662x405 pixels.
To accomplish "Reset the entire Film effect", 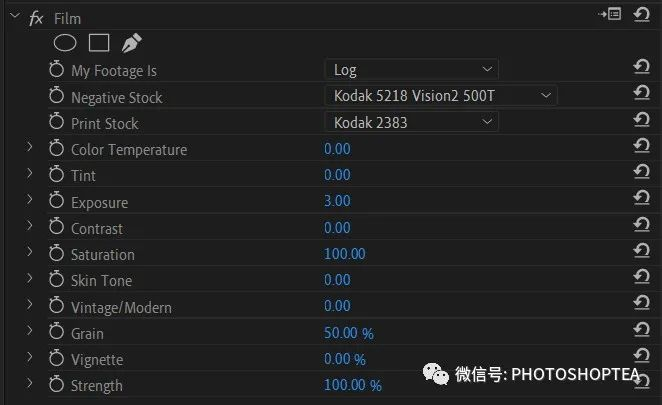I will [641, 14].
